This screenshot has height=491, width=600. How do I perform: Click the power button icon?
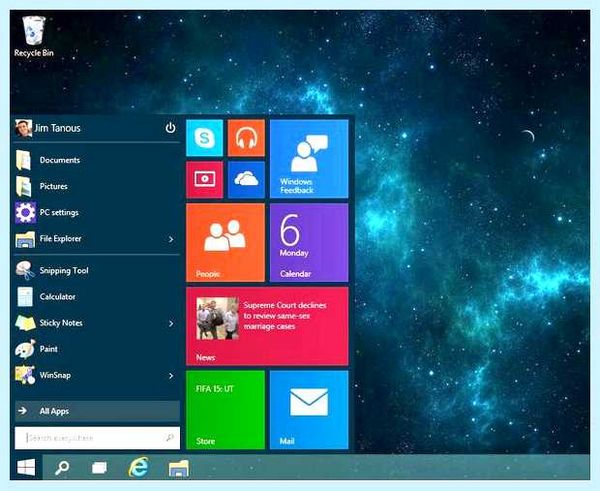(x=170, y=128)
